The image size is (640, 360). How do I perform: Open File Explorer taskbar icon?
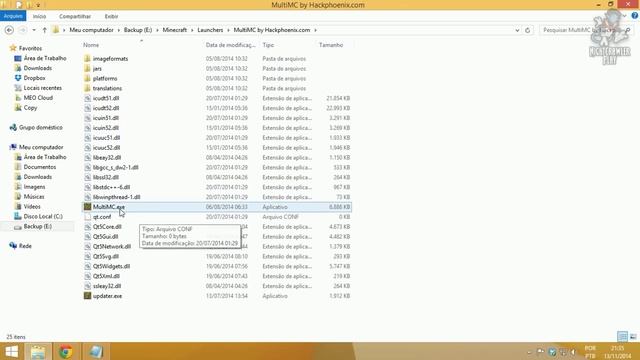pos(38,351)
